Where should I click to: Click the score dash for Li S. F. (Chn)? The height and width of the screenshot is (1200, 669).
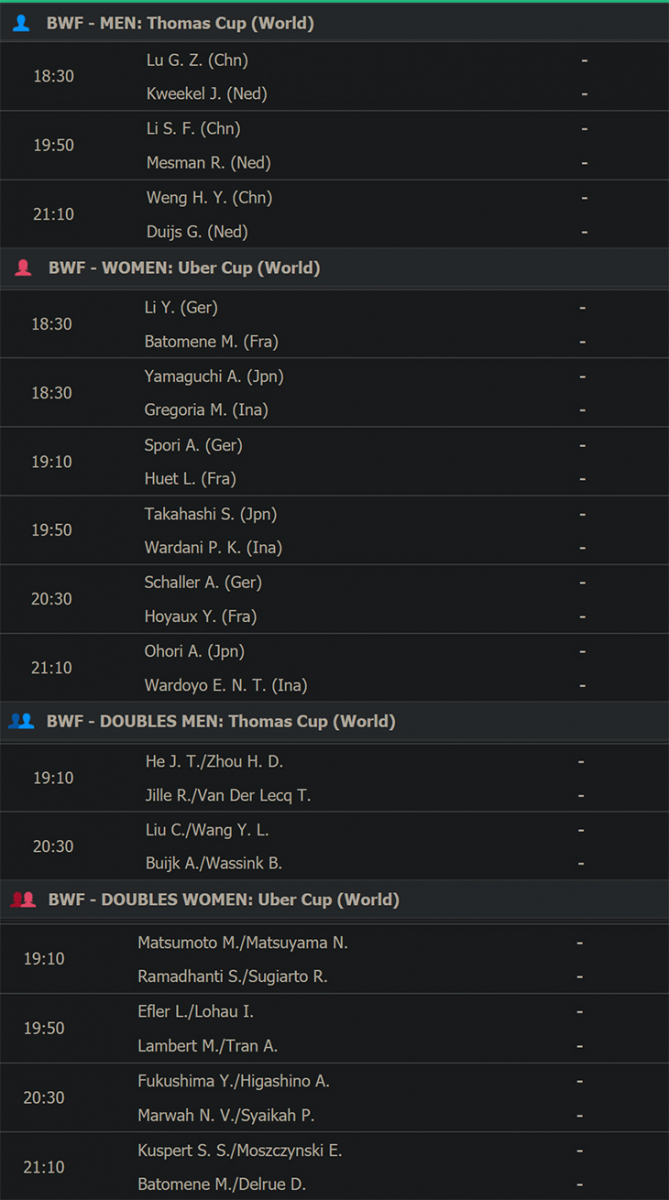[584, 128]
